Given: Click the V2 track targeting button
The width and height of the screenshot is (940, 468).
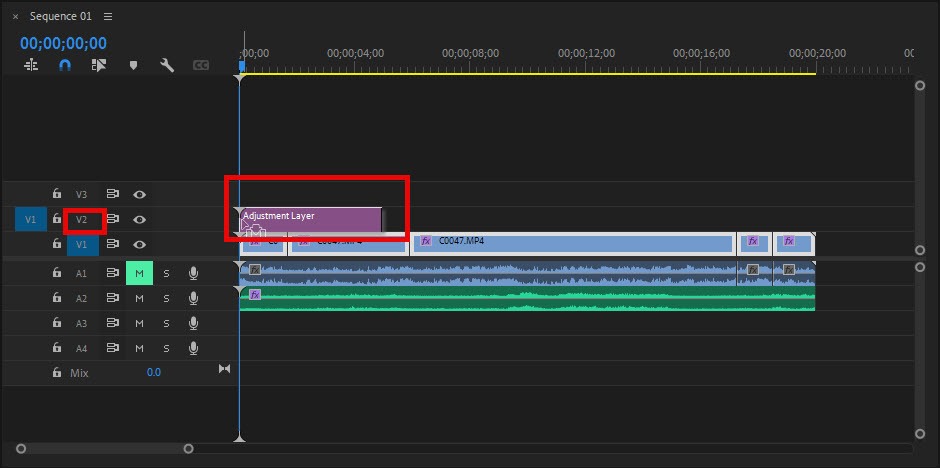Looking at the screenshot, I should point(82,219).
